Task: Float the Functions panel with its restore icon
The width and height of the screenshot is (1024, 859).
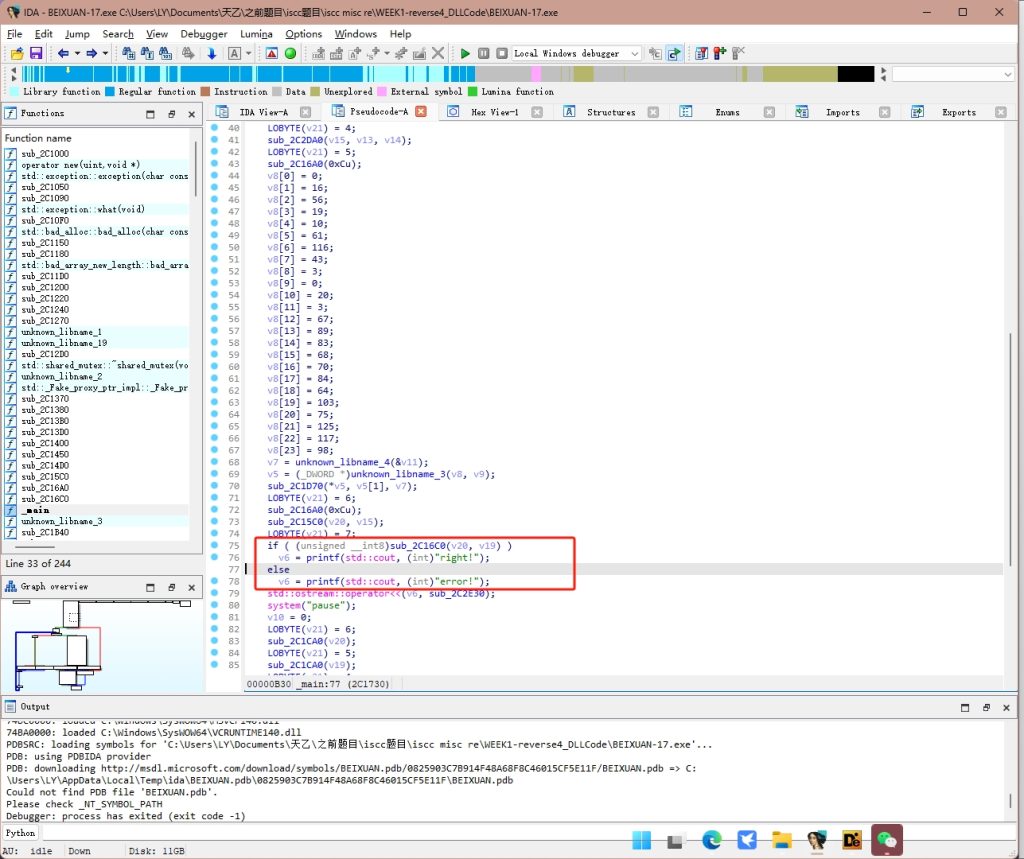Action: 171,114
